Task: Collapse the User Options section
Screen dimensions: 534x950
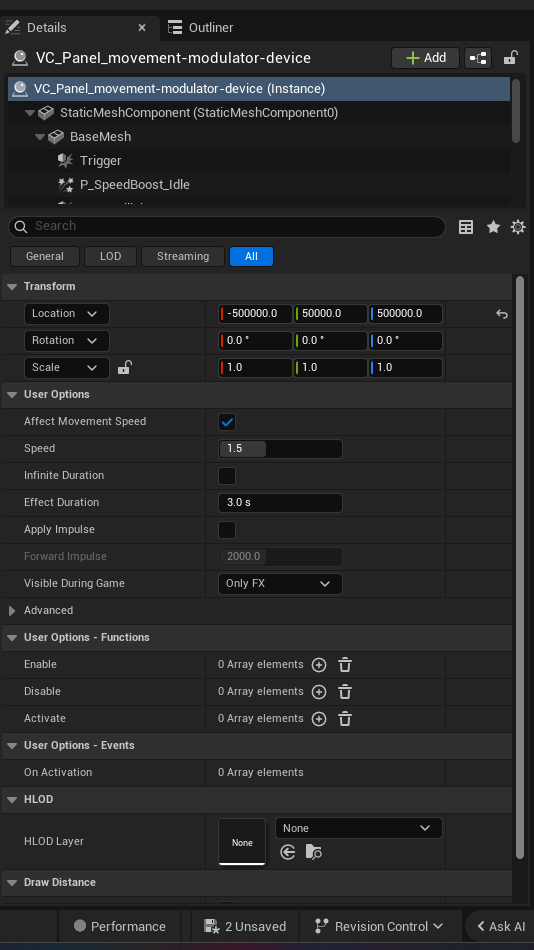Action: pos(12,394)
